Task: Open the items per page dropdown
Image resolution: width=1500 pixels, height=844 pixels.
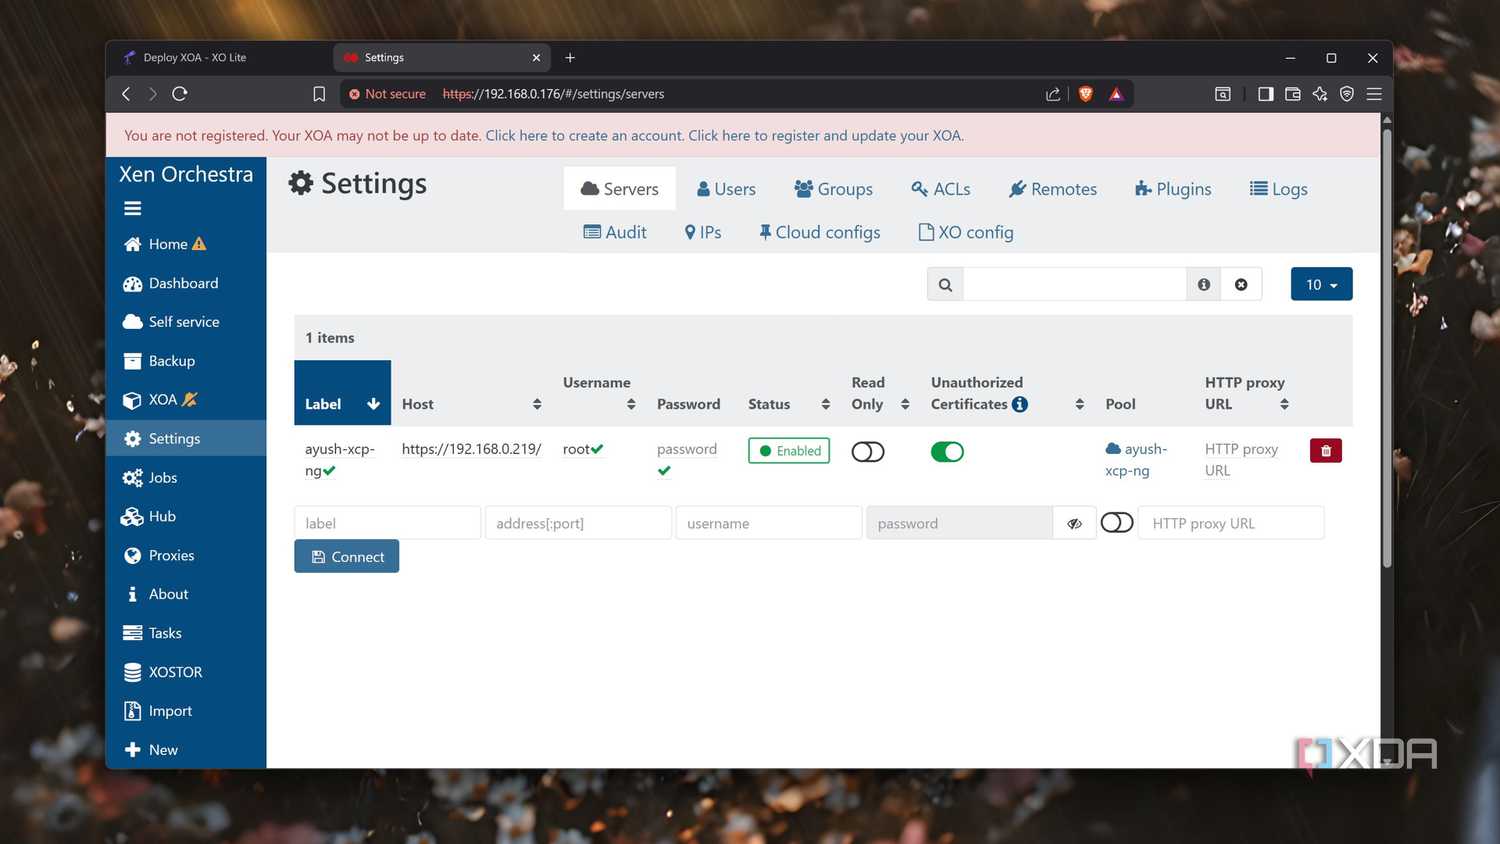Action: (x=1321, y=285)
